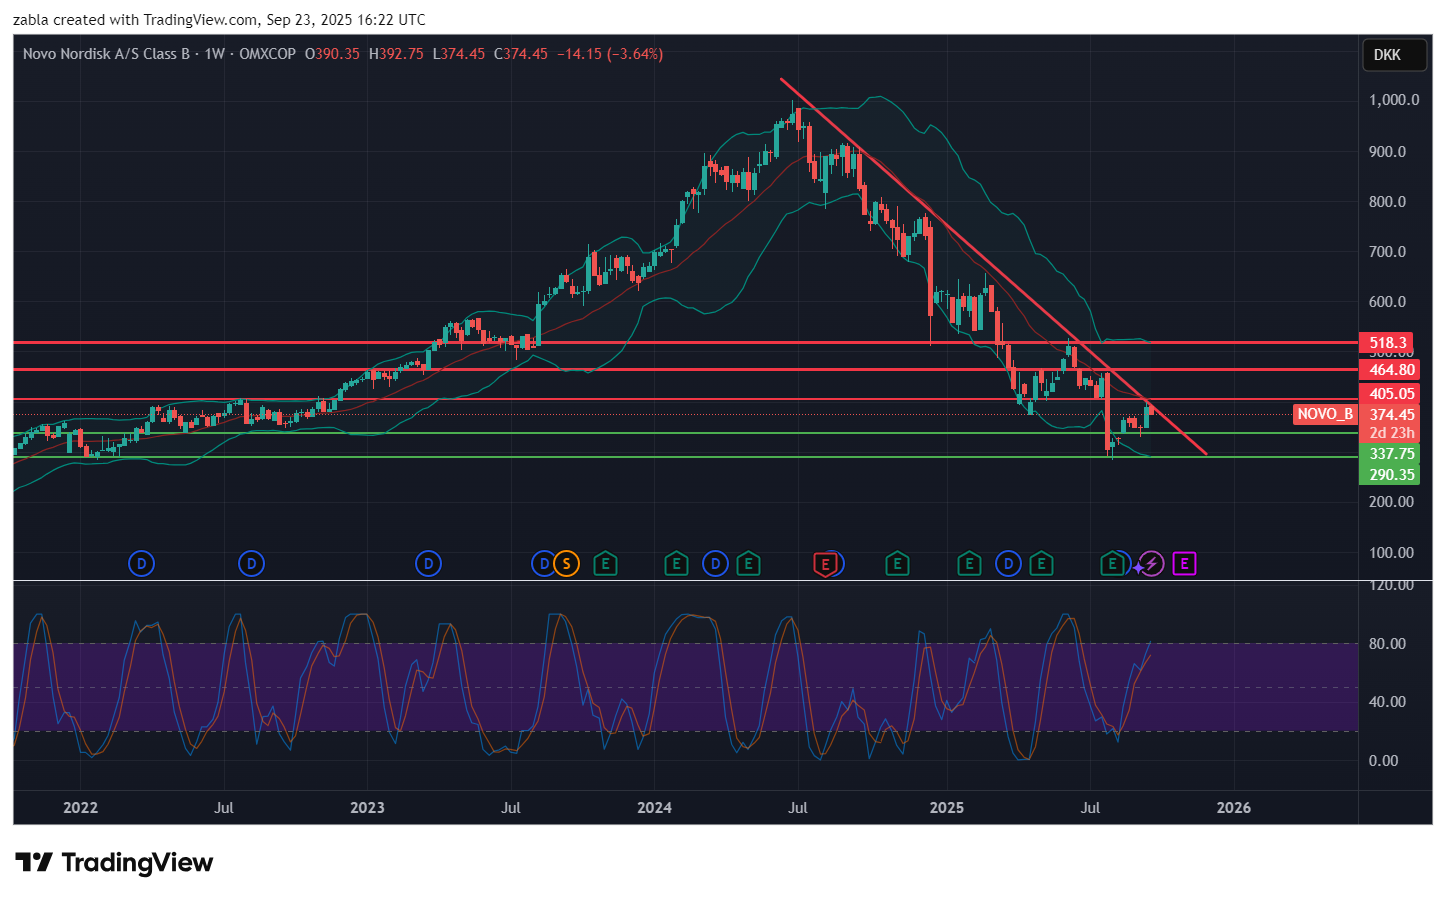Select the 290.35 green price label
The width and height of the screenshot is (1446, 900).
[x=1390, y=475]
